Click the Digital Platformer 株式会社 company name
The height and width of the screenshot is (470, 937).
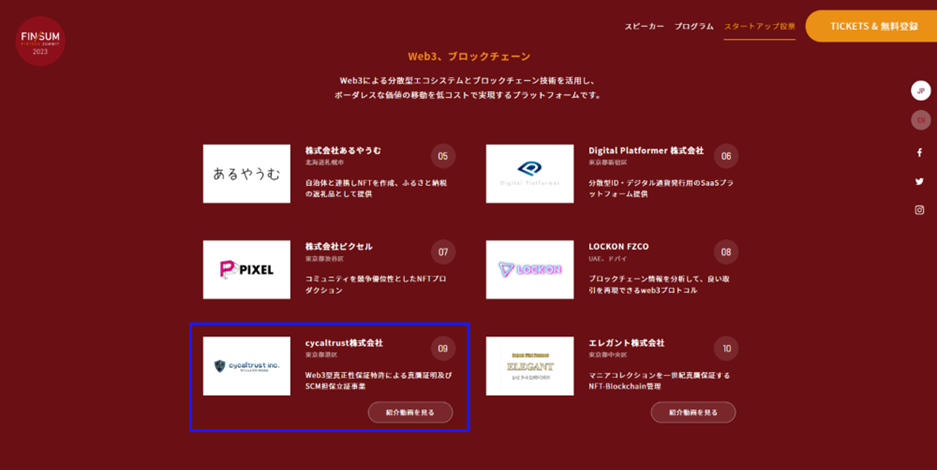click(x=646, y=150)
